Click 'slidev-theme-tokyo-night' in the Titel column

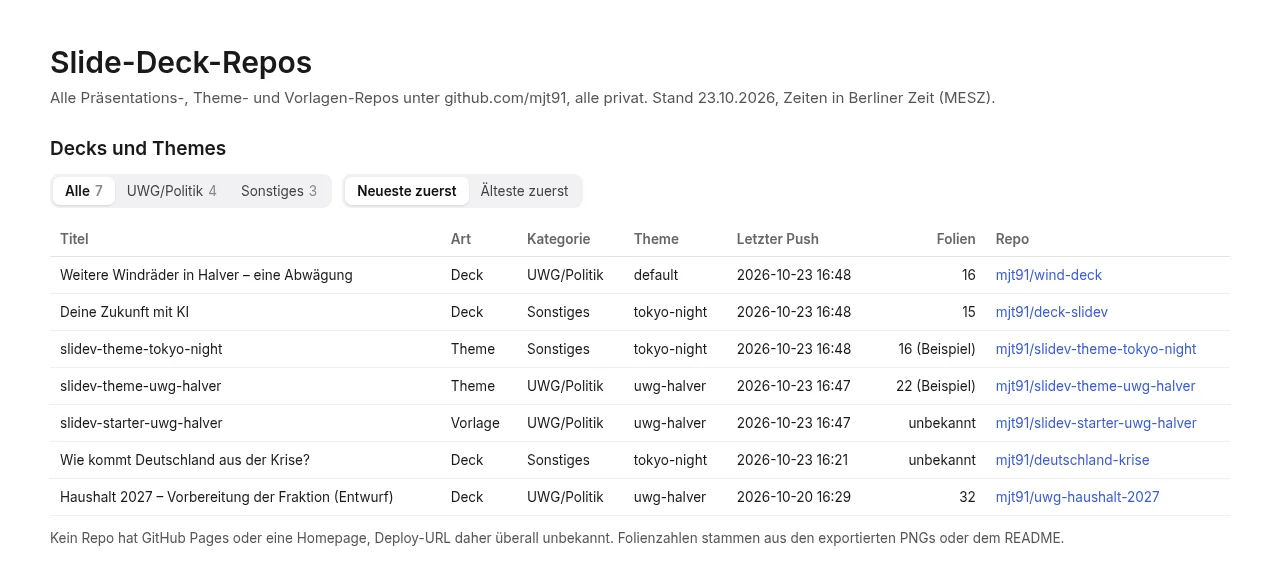tap(141, 349)
